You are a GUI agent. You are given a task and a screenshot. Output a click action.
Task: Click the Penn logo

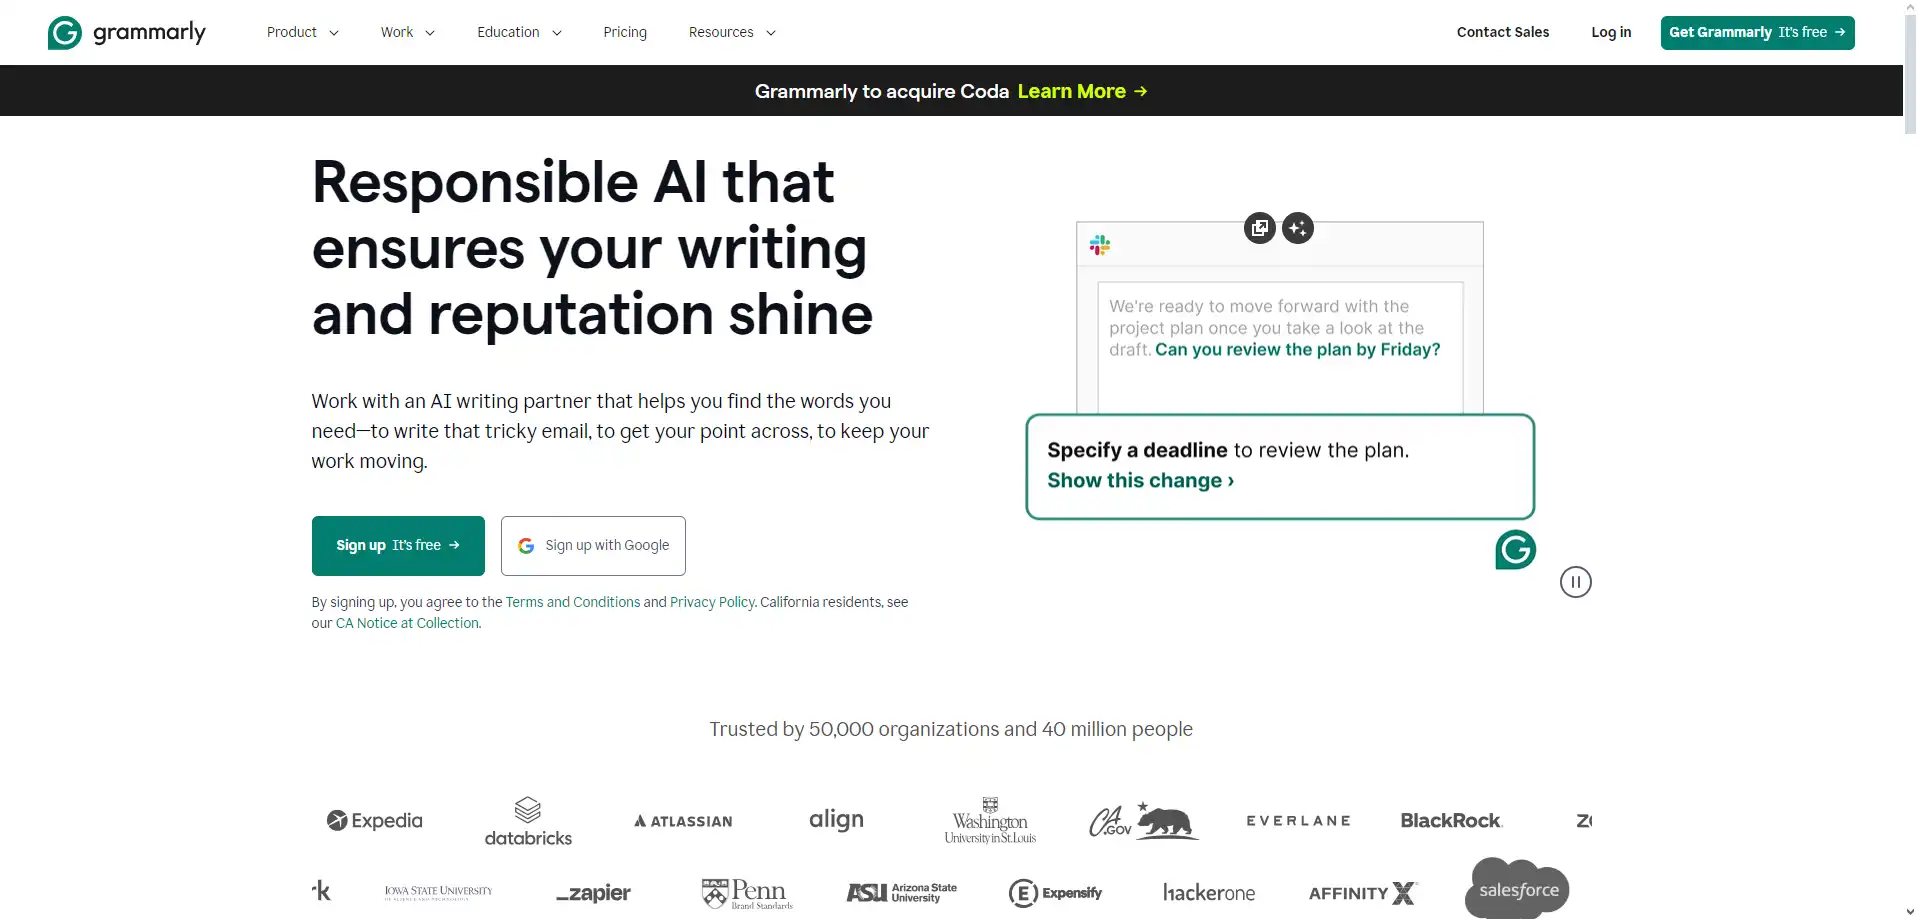(x=747, y=893)
